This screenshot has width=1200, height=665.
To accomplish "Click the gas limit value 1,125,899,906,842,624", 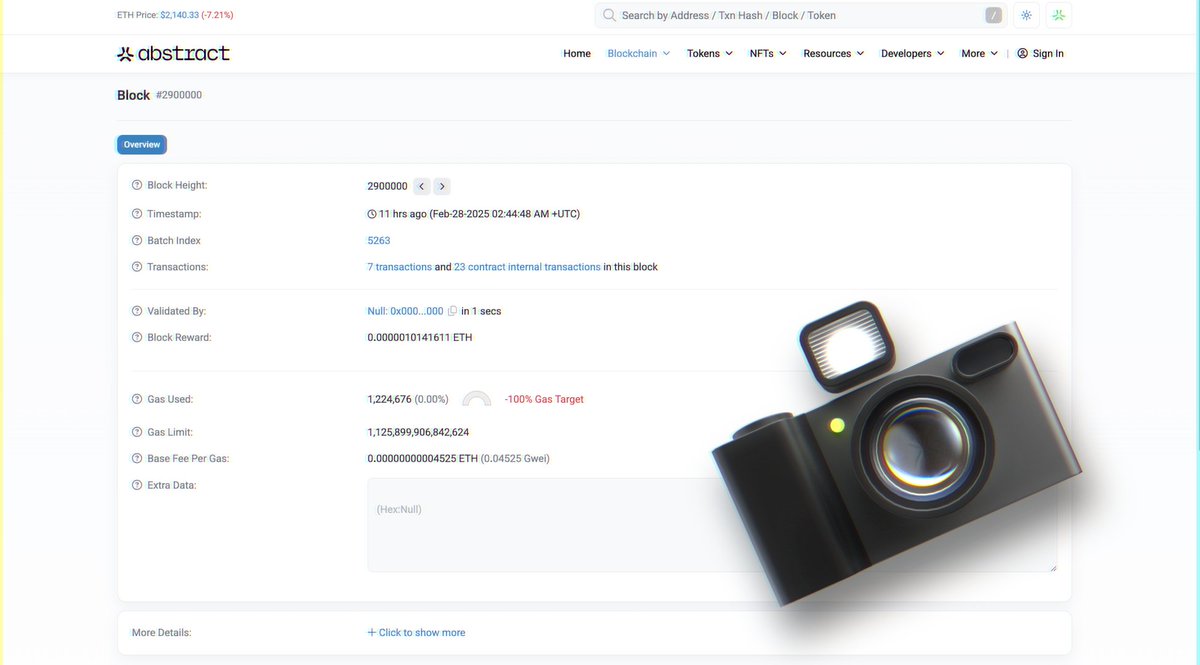I will click(x=418, y=432).
